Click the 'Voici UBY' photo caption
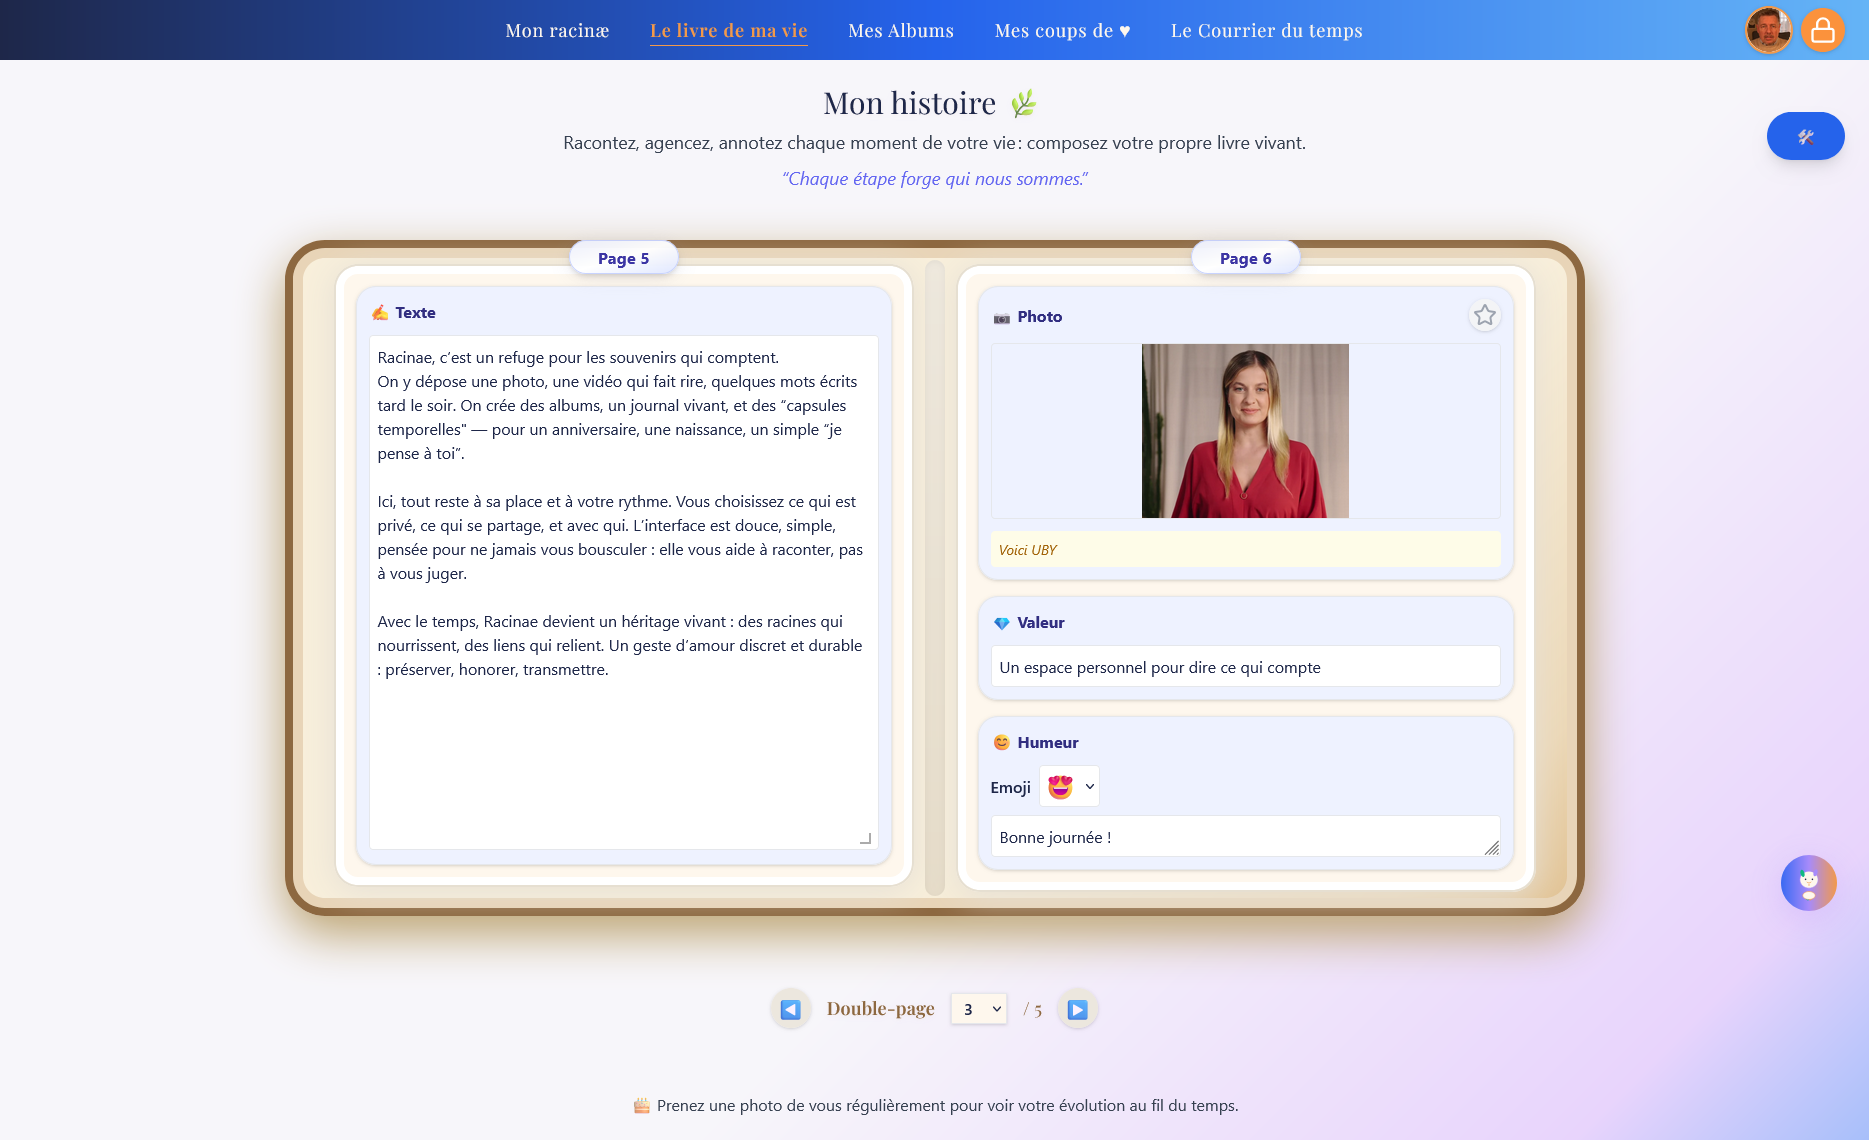This screenshot has width=1869, height=1140. (x=1244, y=550)
